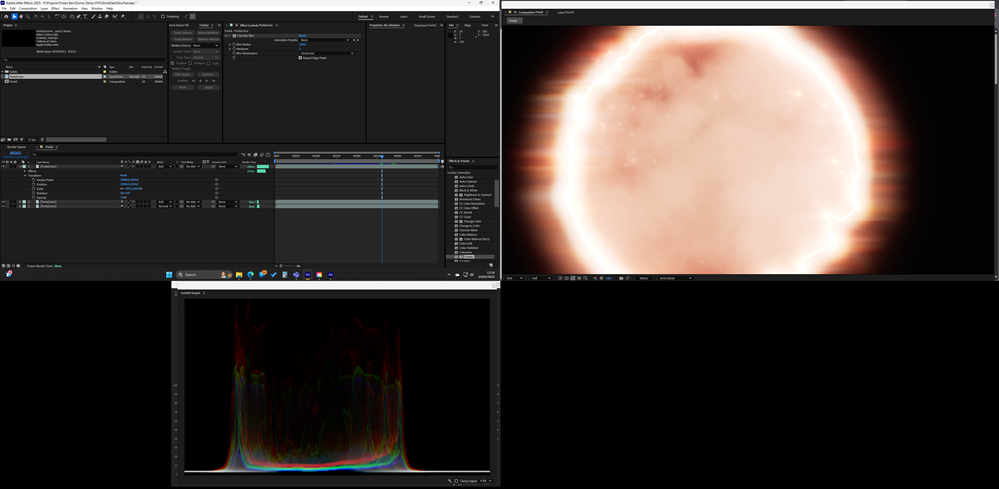Viewport: 999px width, 489px height.
Task: Click the Windows Start button
Action: 169,274
